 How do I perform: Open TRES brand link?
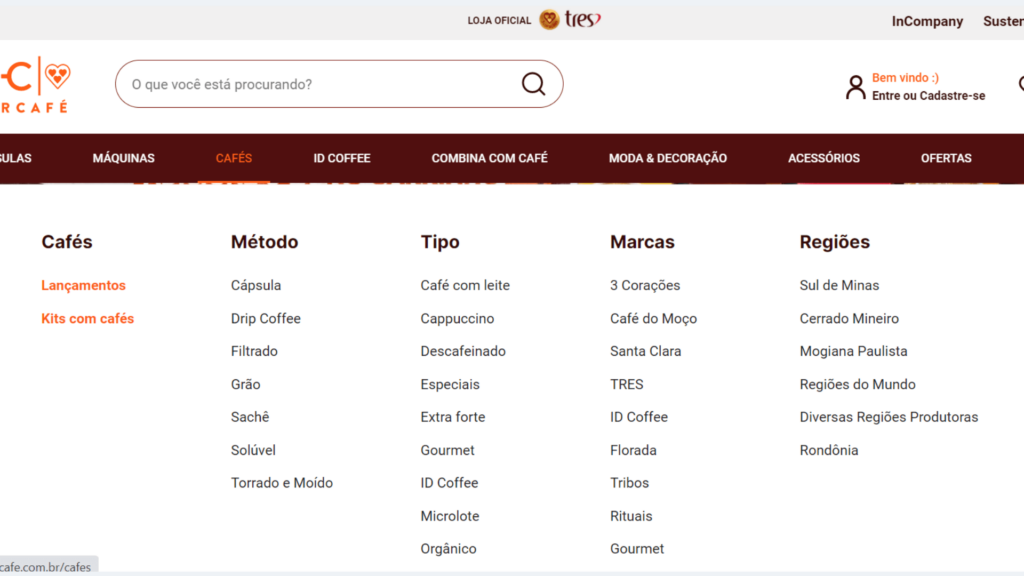tap(627, 385)
